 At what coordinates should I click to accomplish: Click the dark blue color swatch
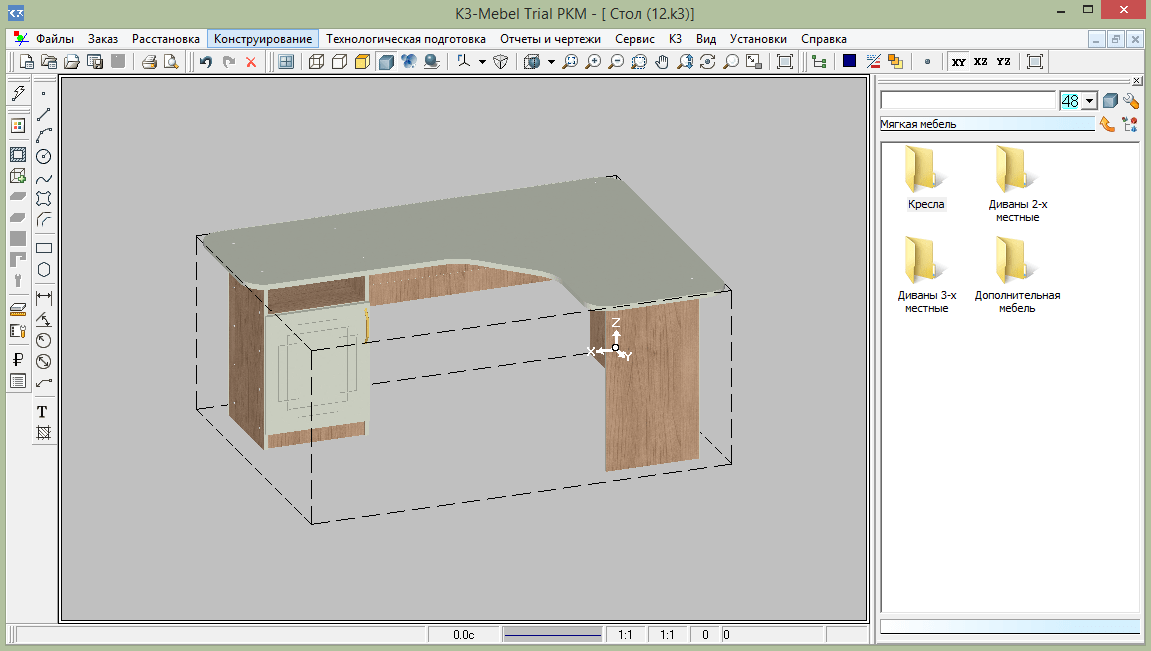[x=849, y=62]
